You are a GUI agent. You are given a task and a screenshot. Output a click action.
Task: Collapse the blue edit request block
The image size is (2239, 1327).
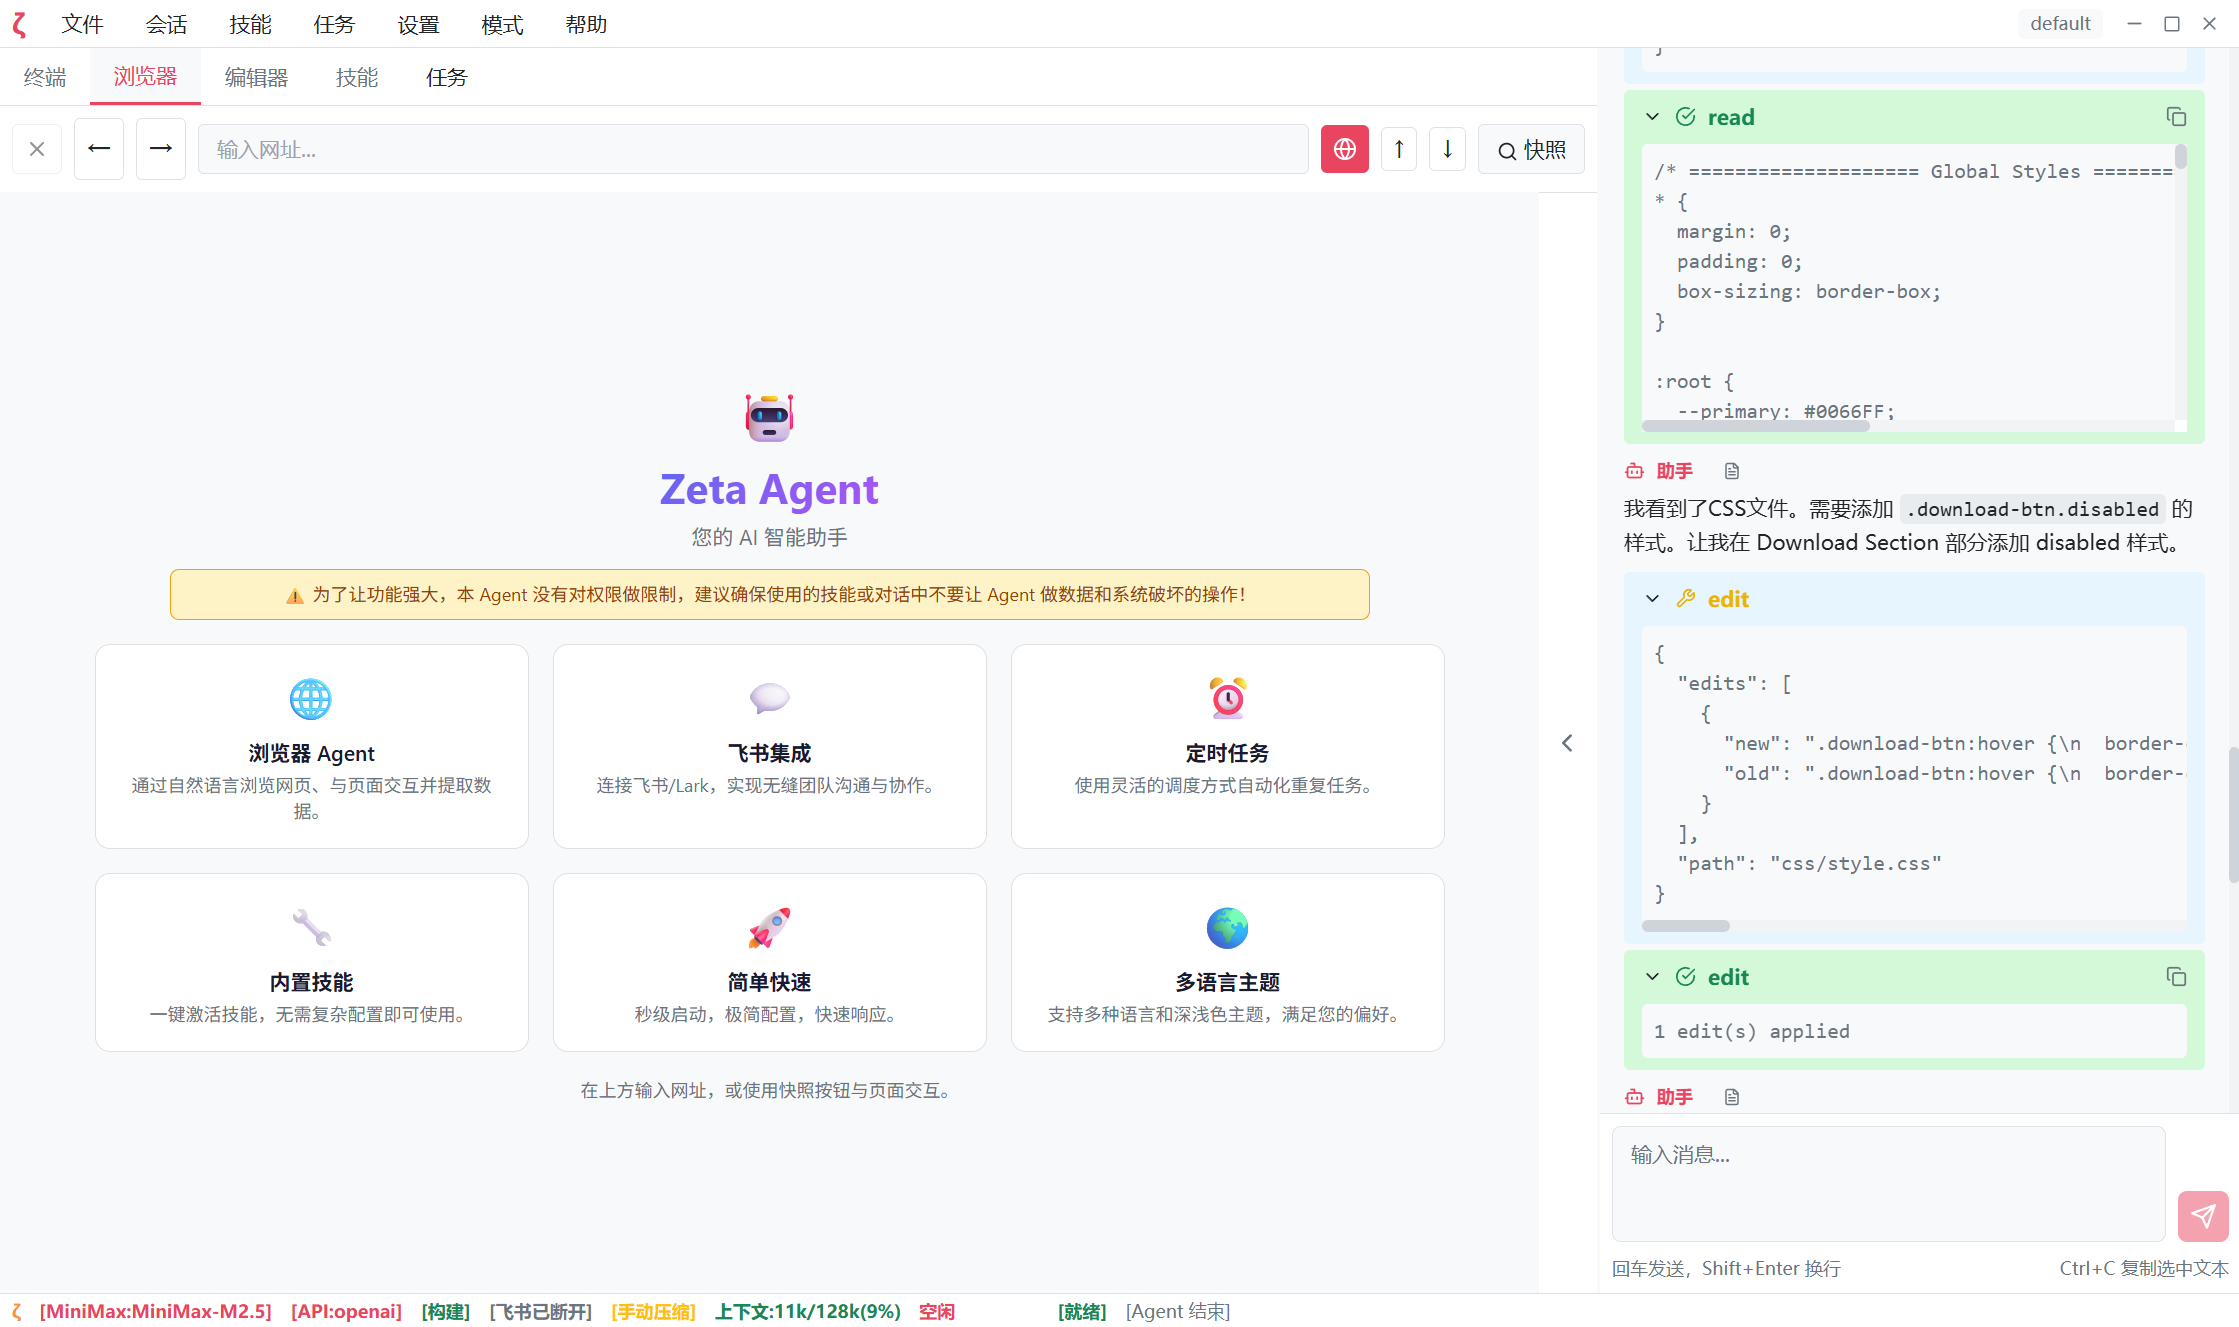pyautogui.click(x=1652, y=599)
